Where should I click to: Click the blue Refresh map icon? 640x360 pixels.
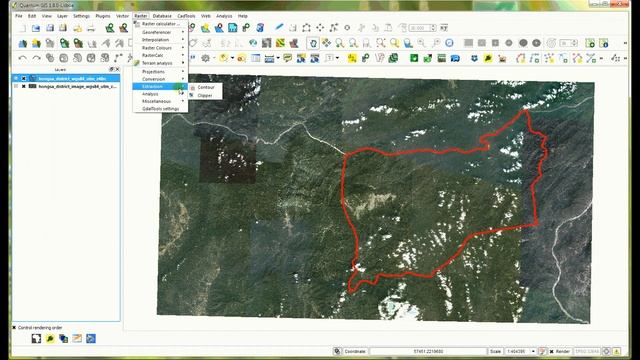point(449,43)
